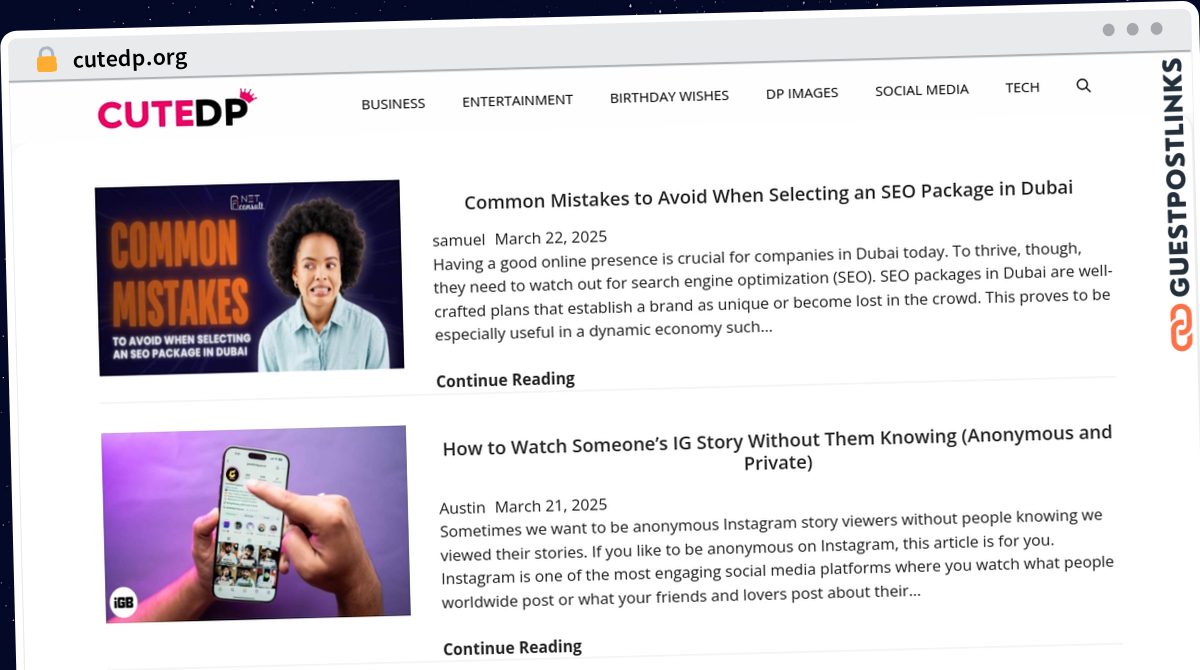Open the Common Mistakes SEO Package article title
Screen dimensions: 1200x670
[768, 194]
